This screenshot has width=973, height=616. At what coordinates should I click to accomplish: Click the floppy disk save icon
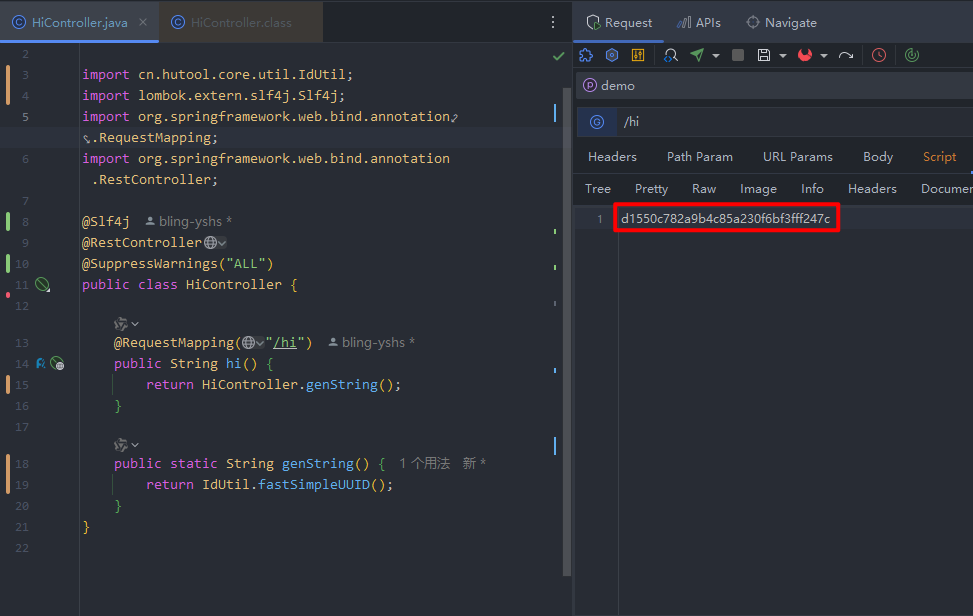(x=764, y=55)
